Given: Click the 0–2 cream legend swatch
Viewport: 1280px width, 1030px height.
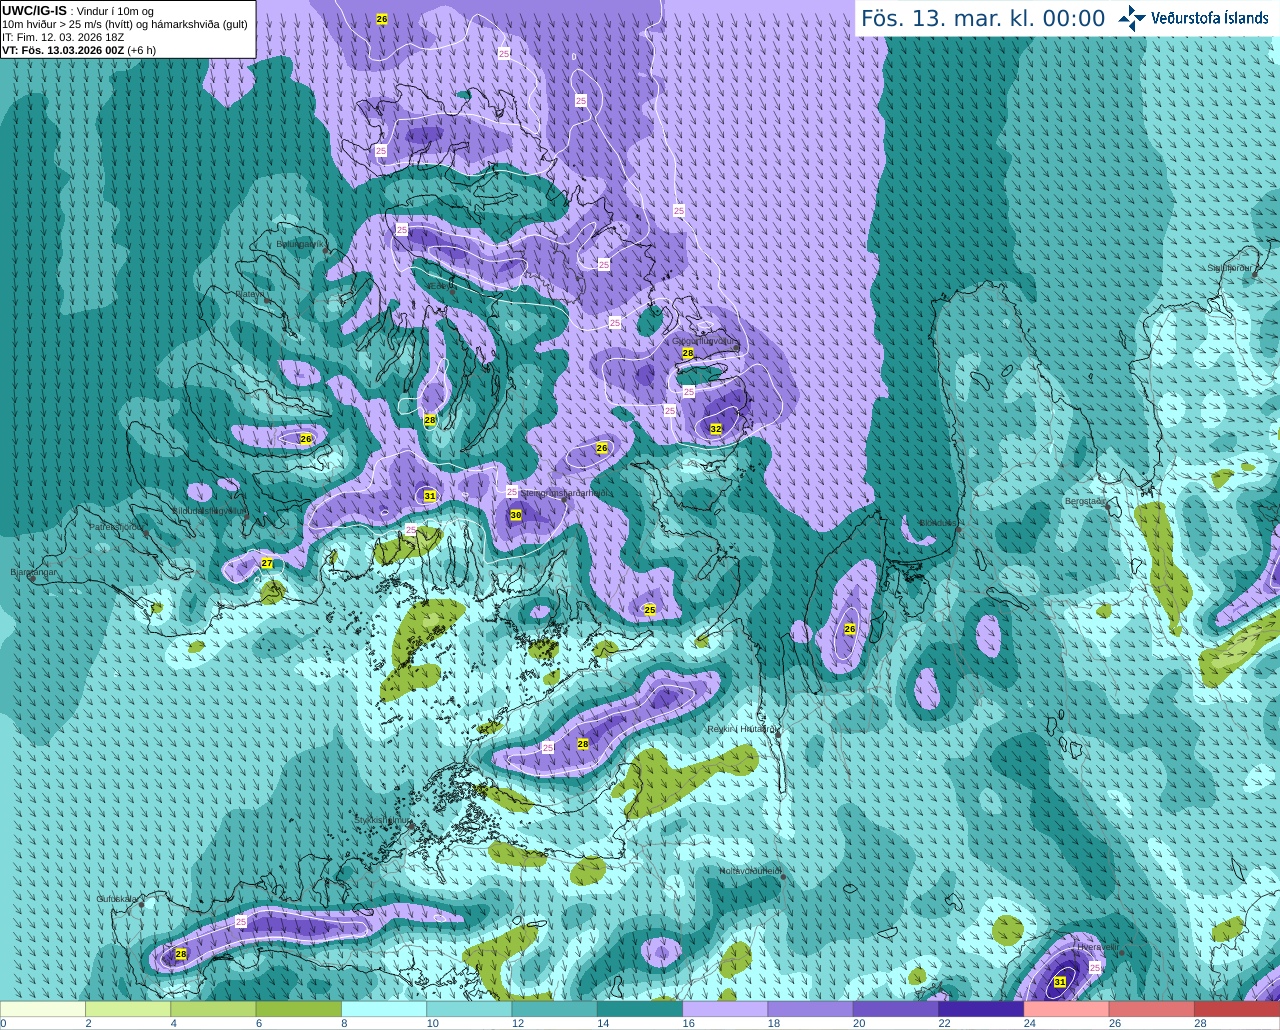Looking at the screenshot, I should 43,1009.
